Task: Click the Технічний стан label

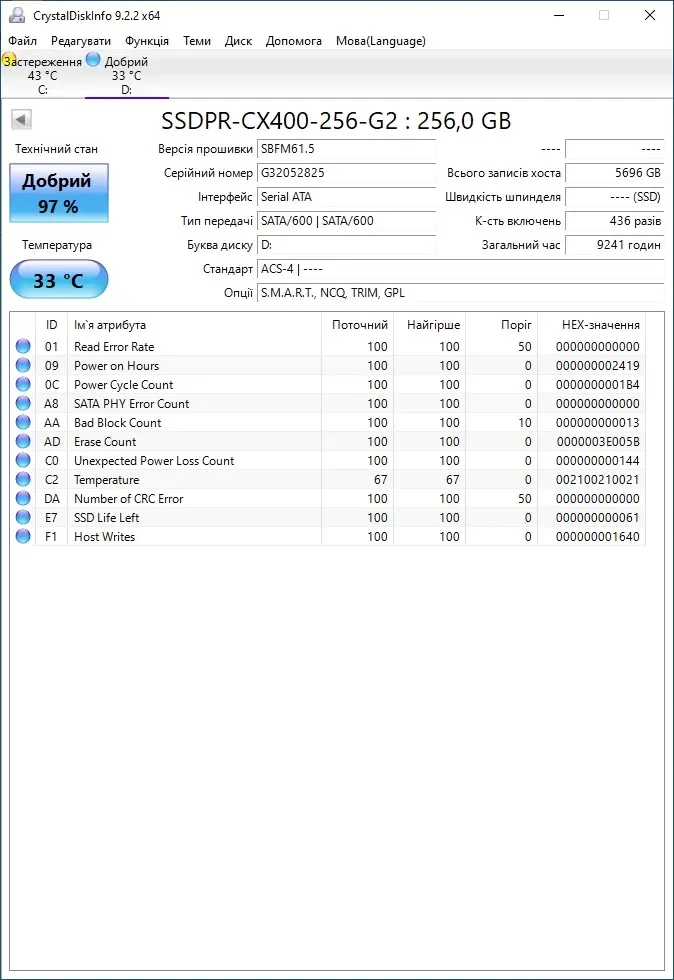Action: [x=56, y=149]
